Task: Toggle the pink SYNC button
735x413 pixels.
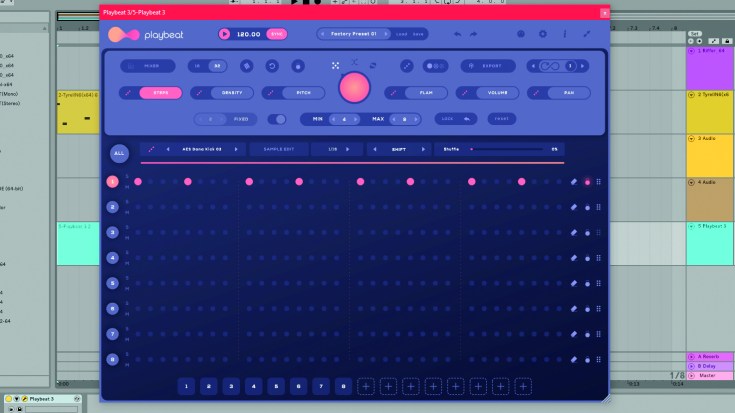Action: [277, 34]
